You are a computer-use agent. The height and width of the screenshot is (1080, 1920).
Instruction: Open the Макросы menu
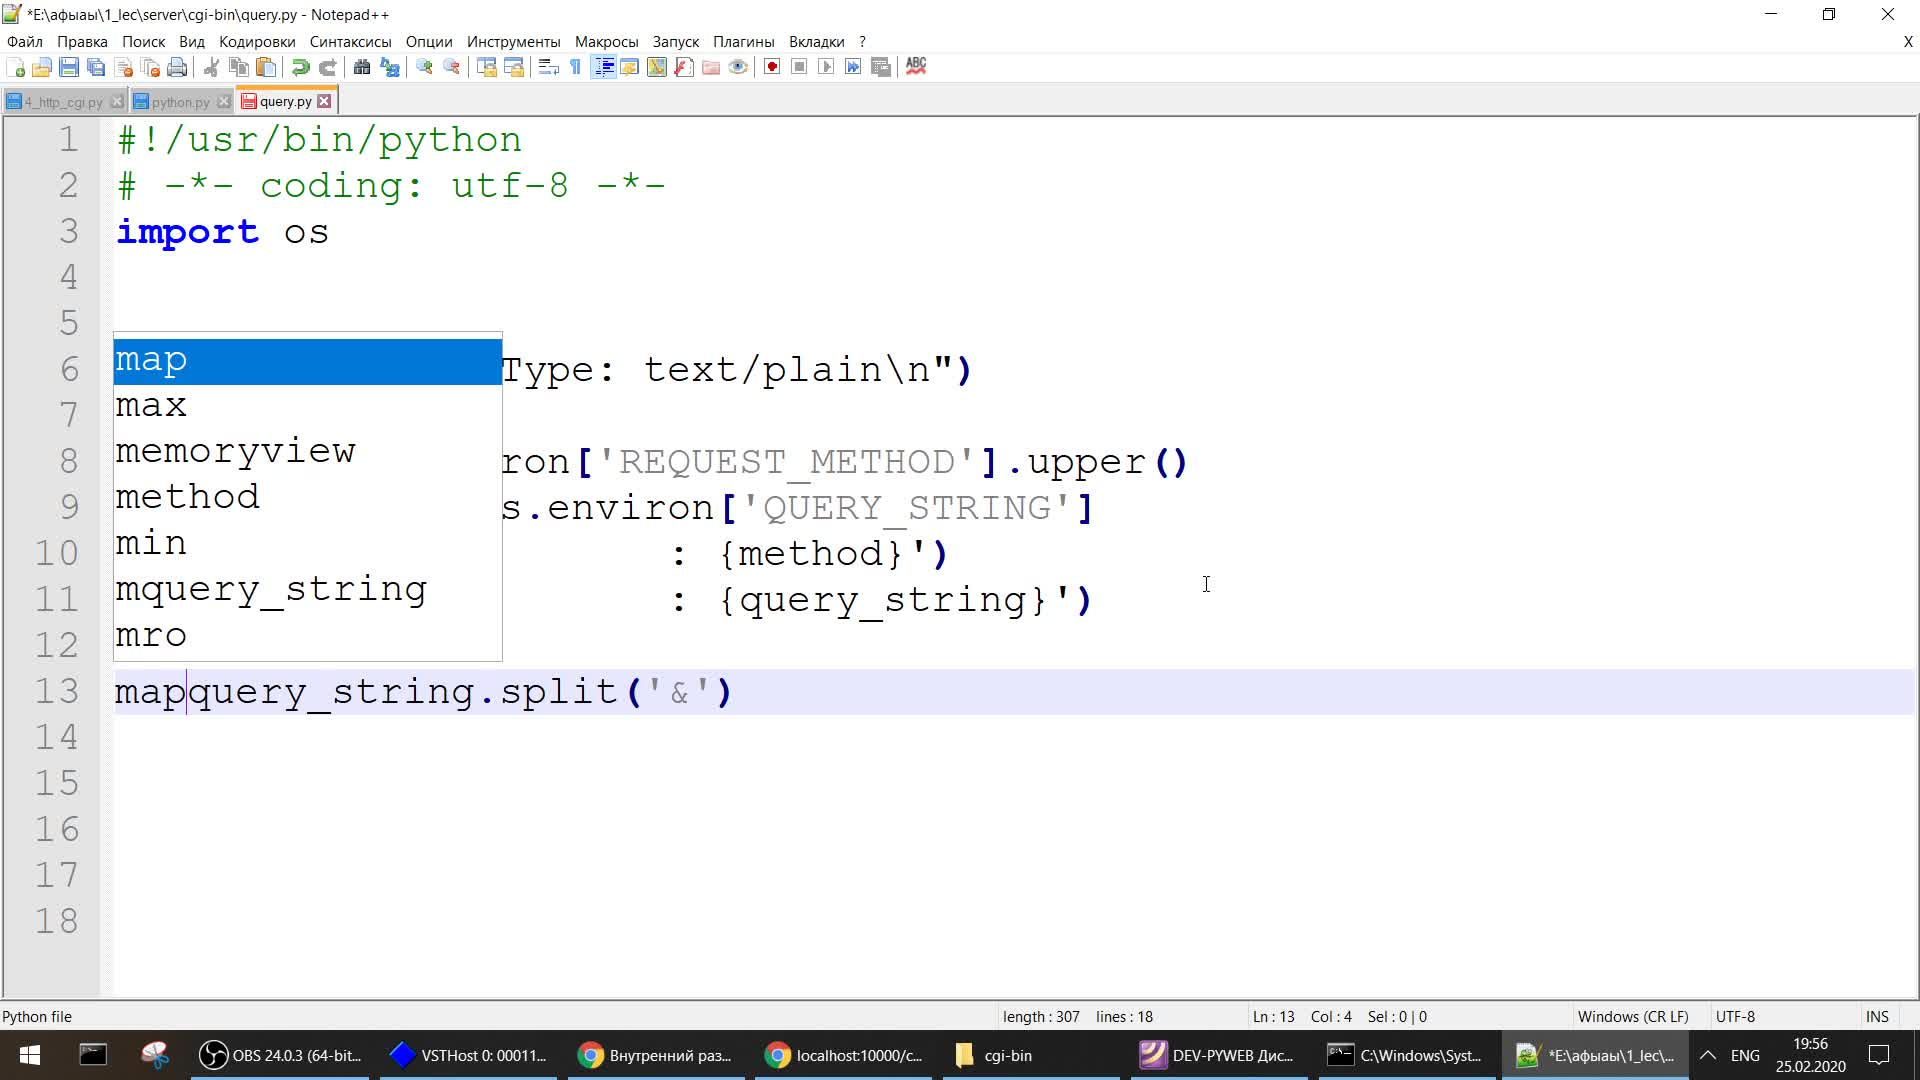[606, 41]
